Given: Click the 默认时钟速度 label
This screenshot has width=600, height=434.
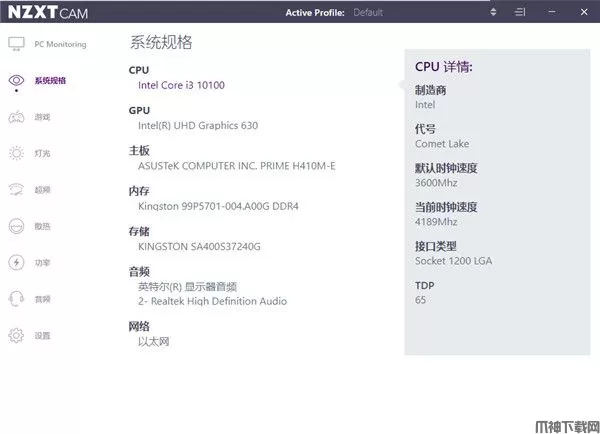Looking at the screenshot, I should coord(446,168).
